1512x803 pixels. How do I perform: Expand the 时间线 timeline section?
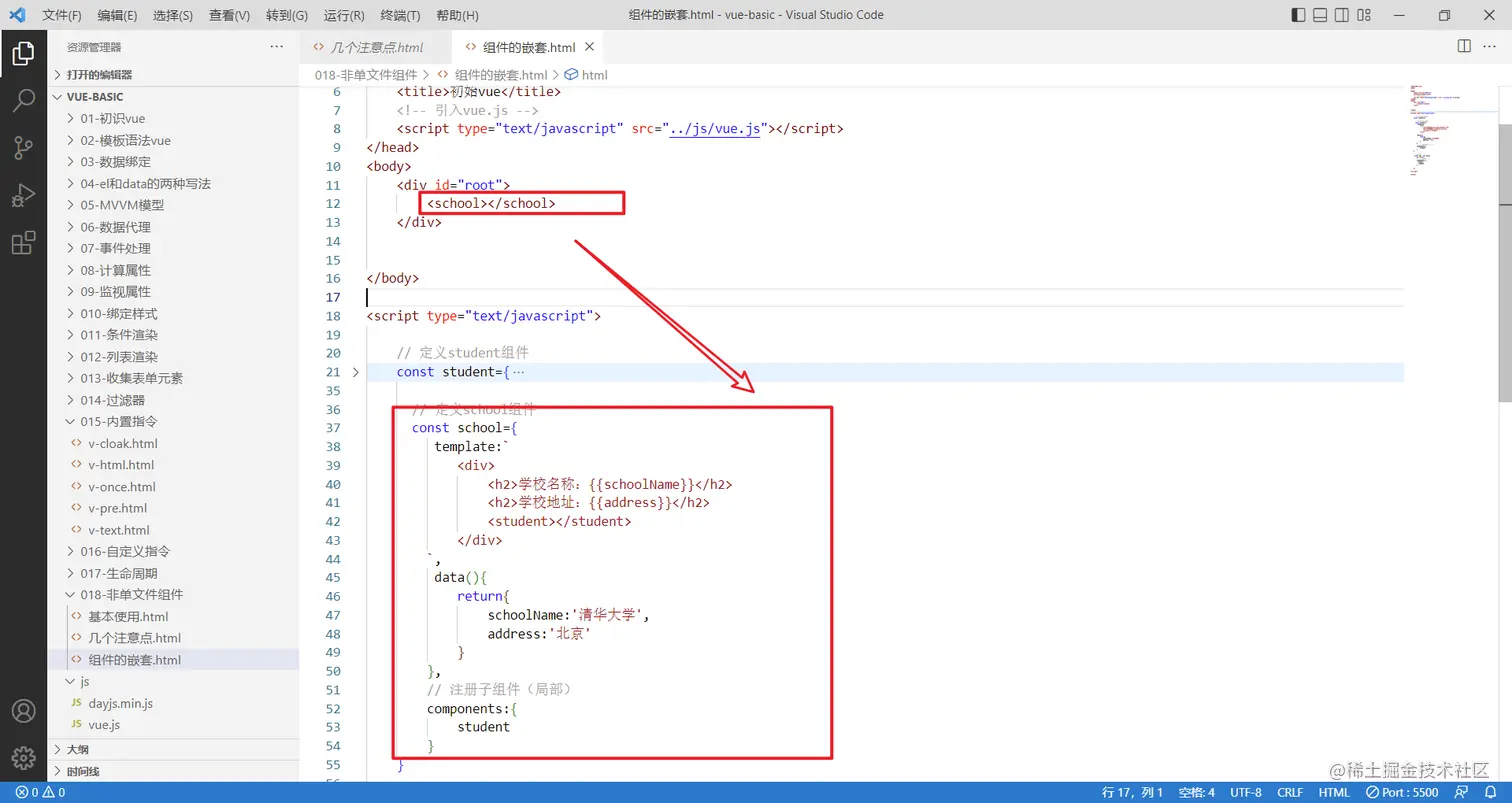[173, 771]
